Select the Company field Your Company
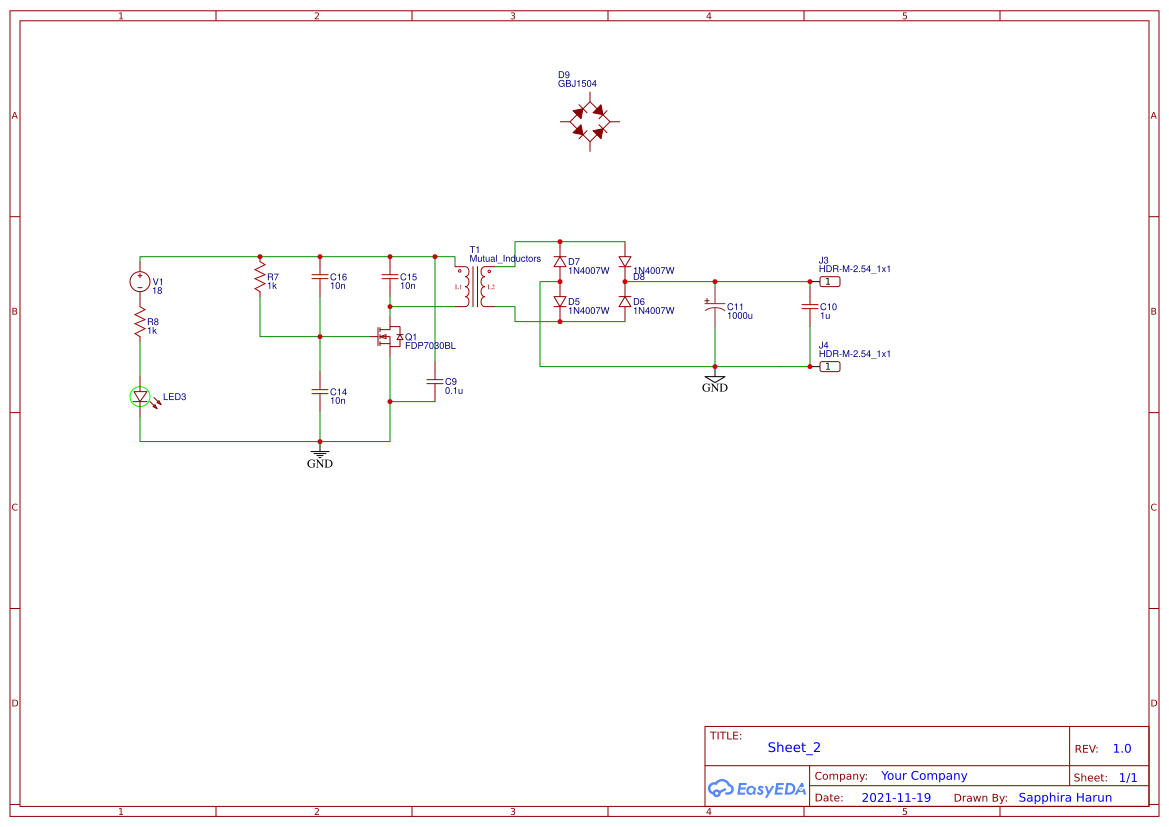Image resolution: width=1169 pixels, height=827 pixels. point(923,775)
